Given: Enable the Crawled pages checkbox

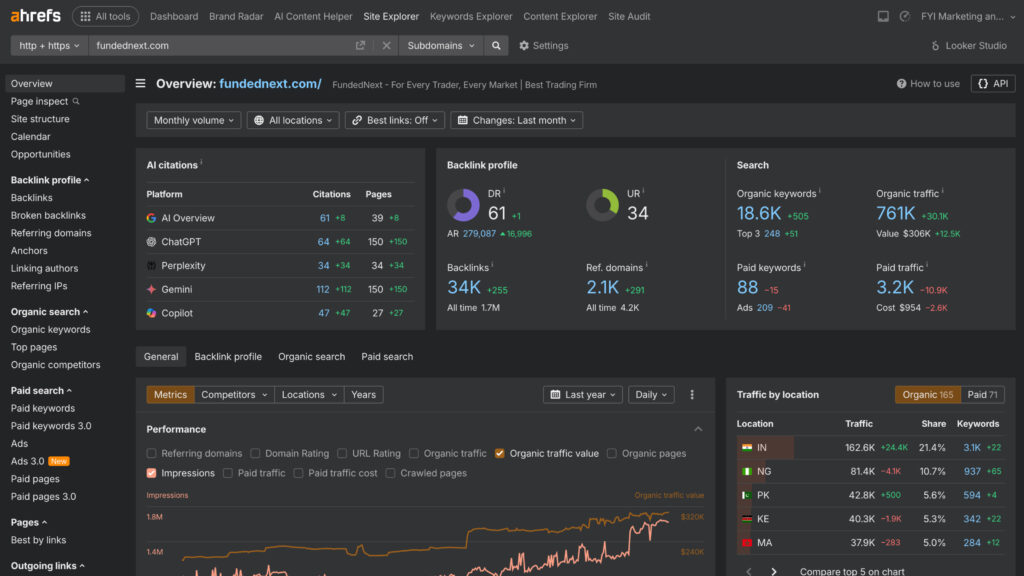Looking at the screenshot, I should coord(391,473).
